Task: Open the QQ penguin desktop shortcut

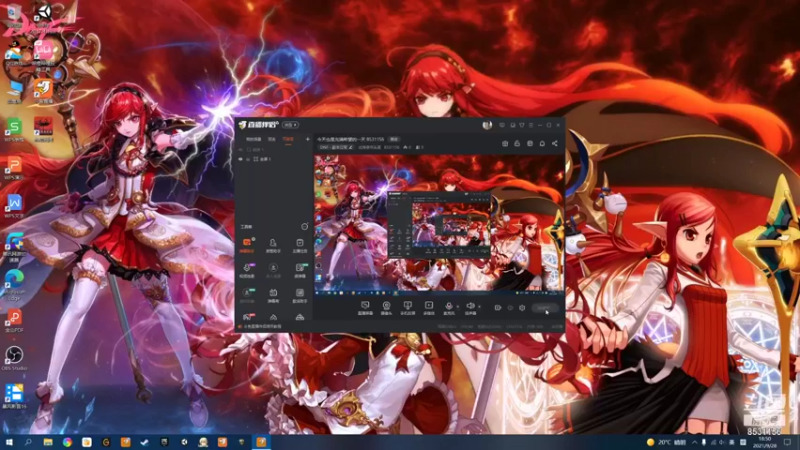Action: click(13, 54)
